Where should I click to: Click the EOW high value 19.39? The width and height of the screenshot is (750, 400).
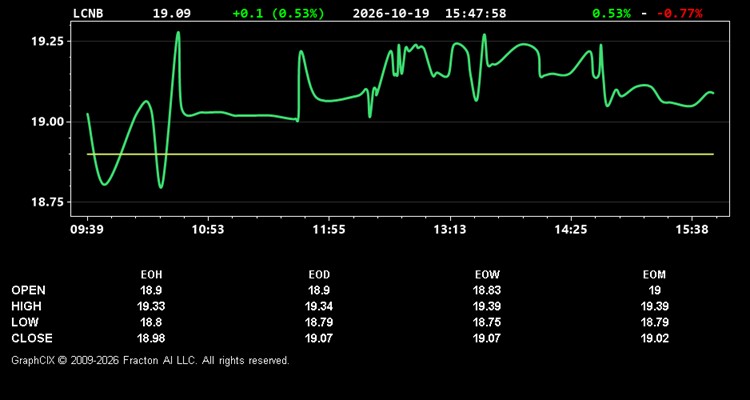487,306
